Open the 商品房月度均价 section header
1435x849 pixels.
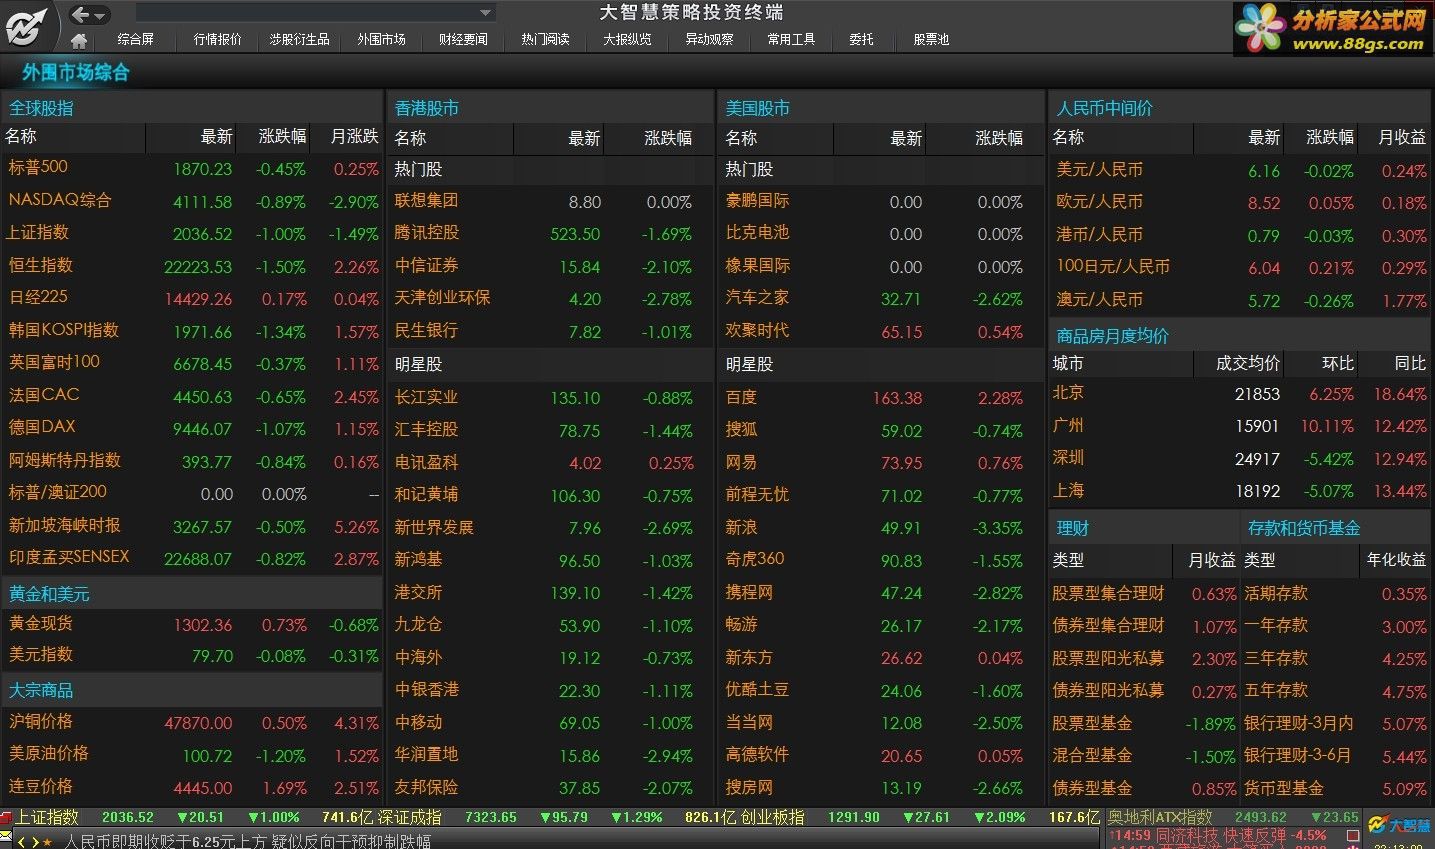[x=1112, y=336]
